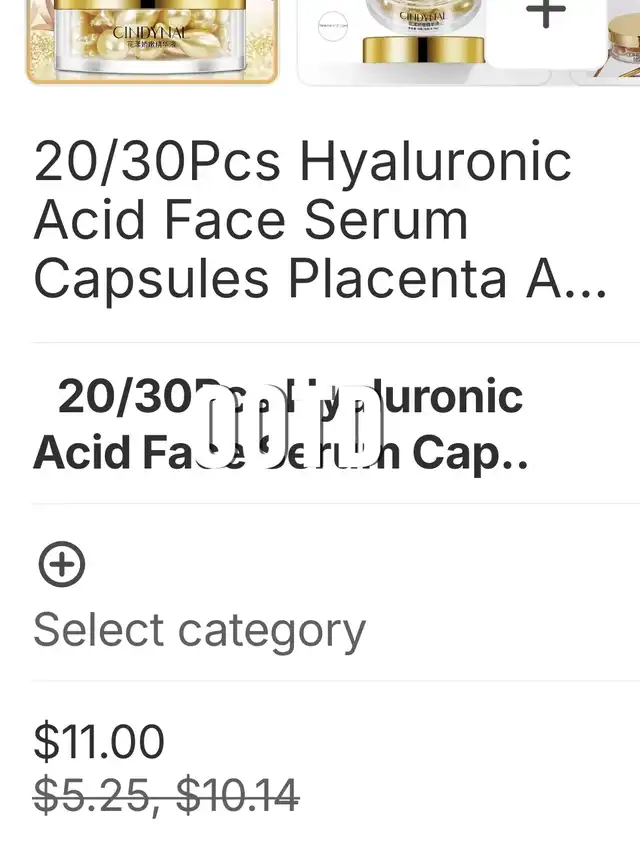This screenshot has height=853, width=640.
Task: Click the circled plus icon above Select category
Action: [61, 564]
